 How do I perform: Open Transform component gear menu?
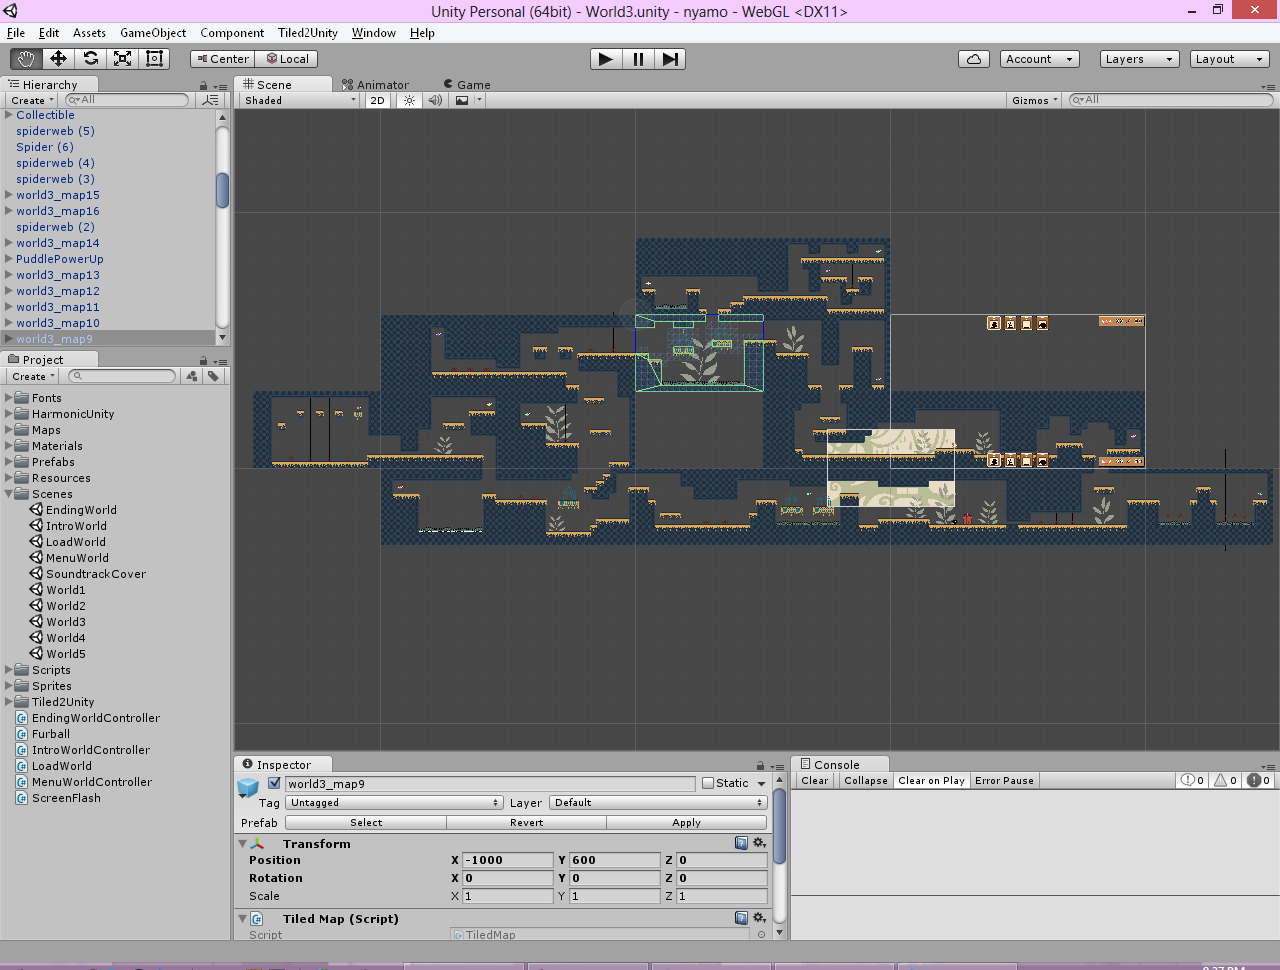tap(759, 843)
